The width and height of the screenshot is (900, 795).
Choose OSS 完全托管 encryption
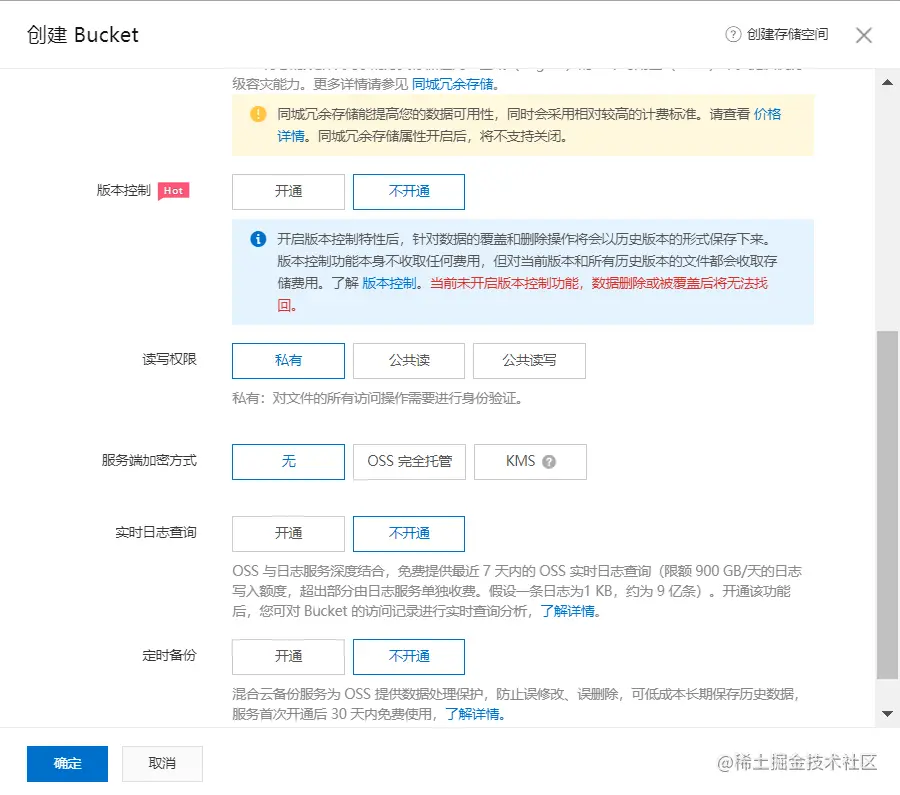tap(409, 462)
